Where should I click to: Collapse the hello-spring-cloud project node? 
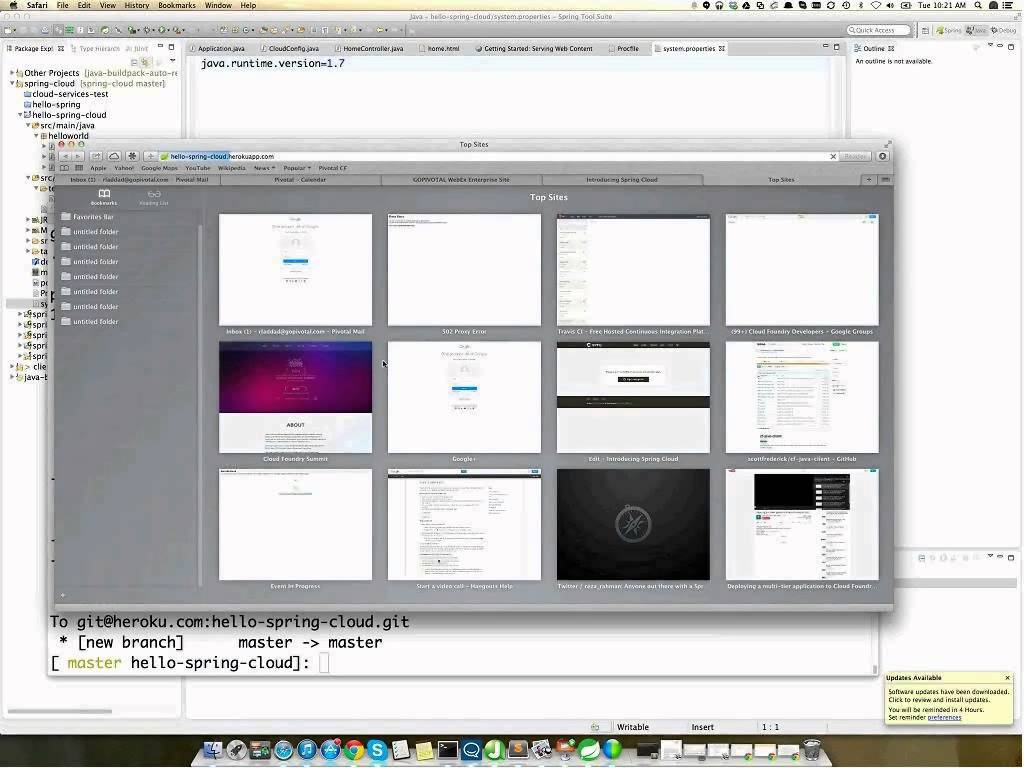click(20, 115)
